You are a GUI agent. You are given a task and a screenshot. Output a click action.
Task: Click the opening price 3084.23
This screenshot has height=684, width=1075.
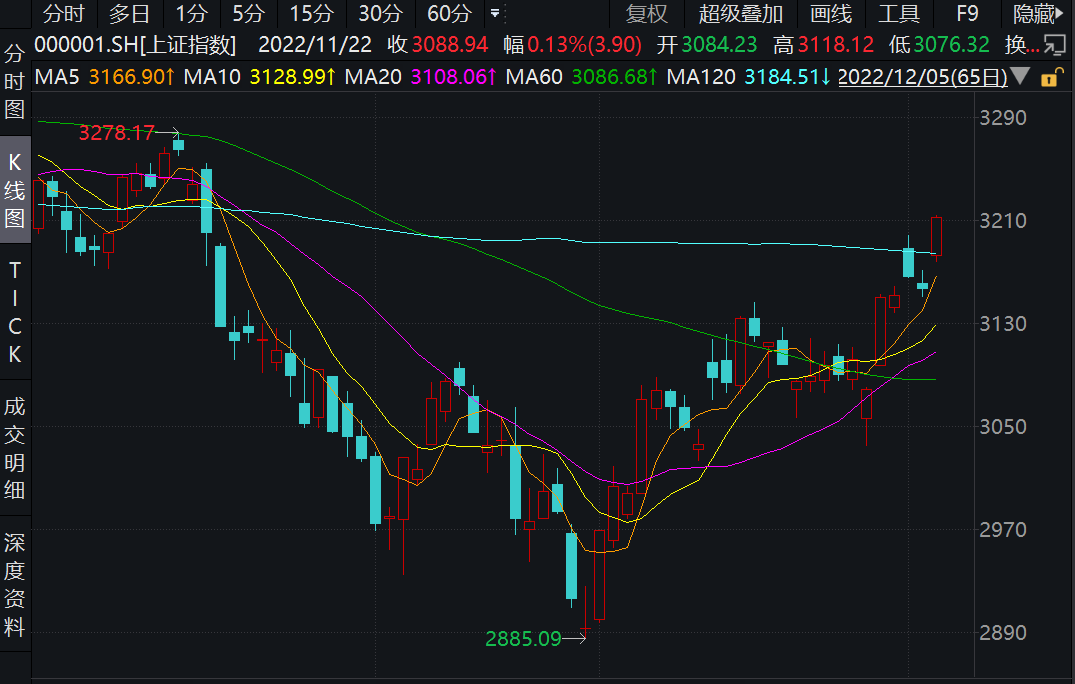tap(719, 45)
